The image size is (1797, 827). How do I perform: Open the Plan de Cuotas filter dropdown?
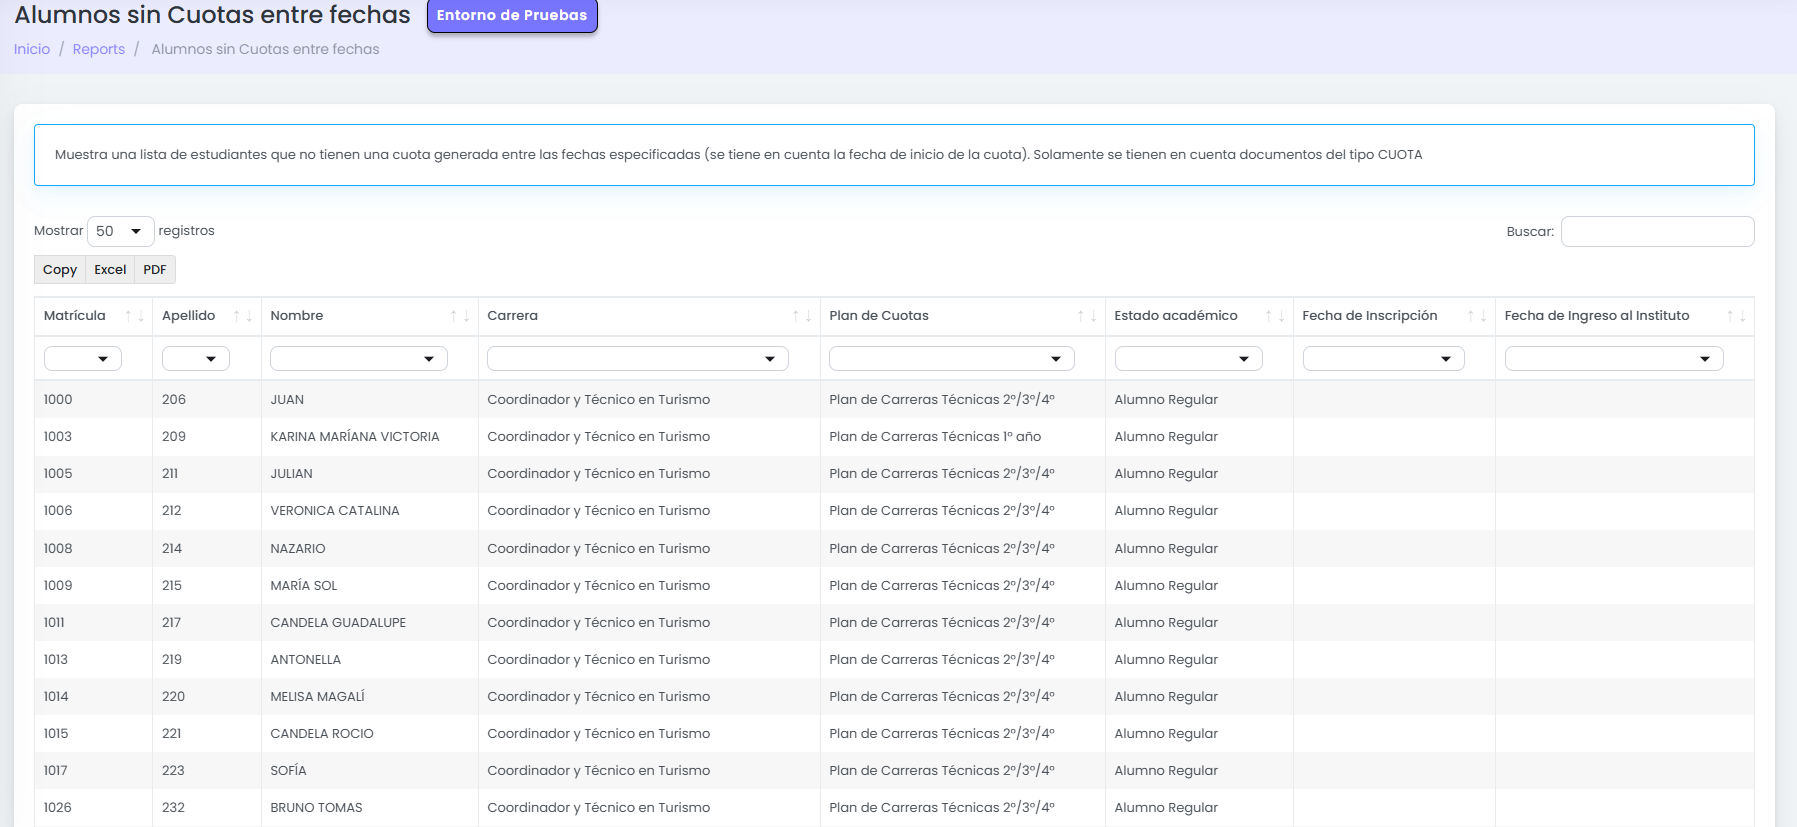tap(952, 359)
